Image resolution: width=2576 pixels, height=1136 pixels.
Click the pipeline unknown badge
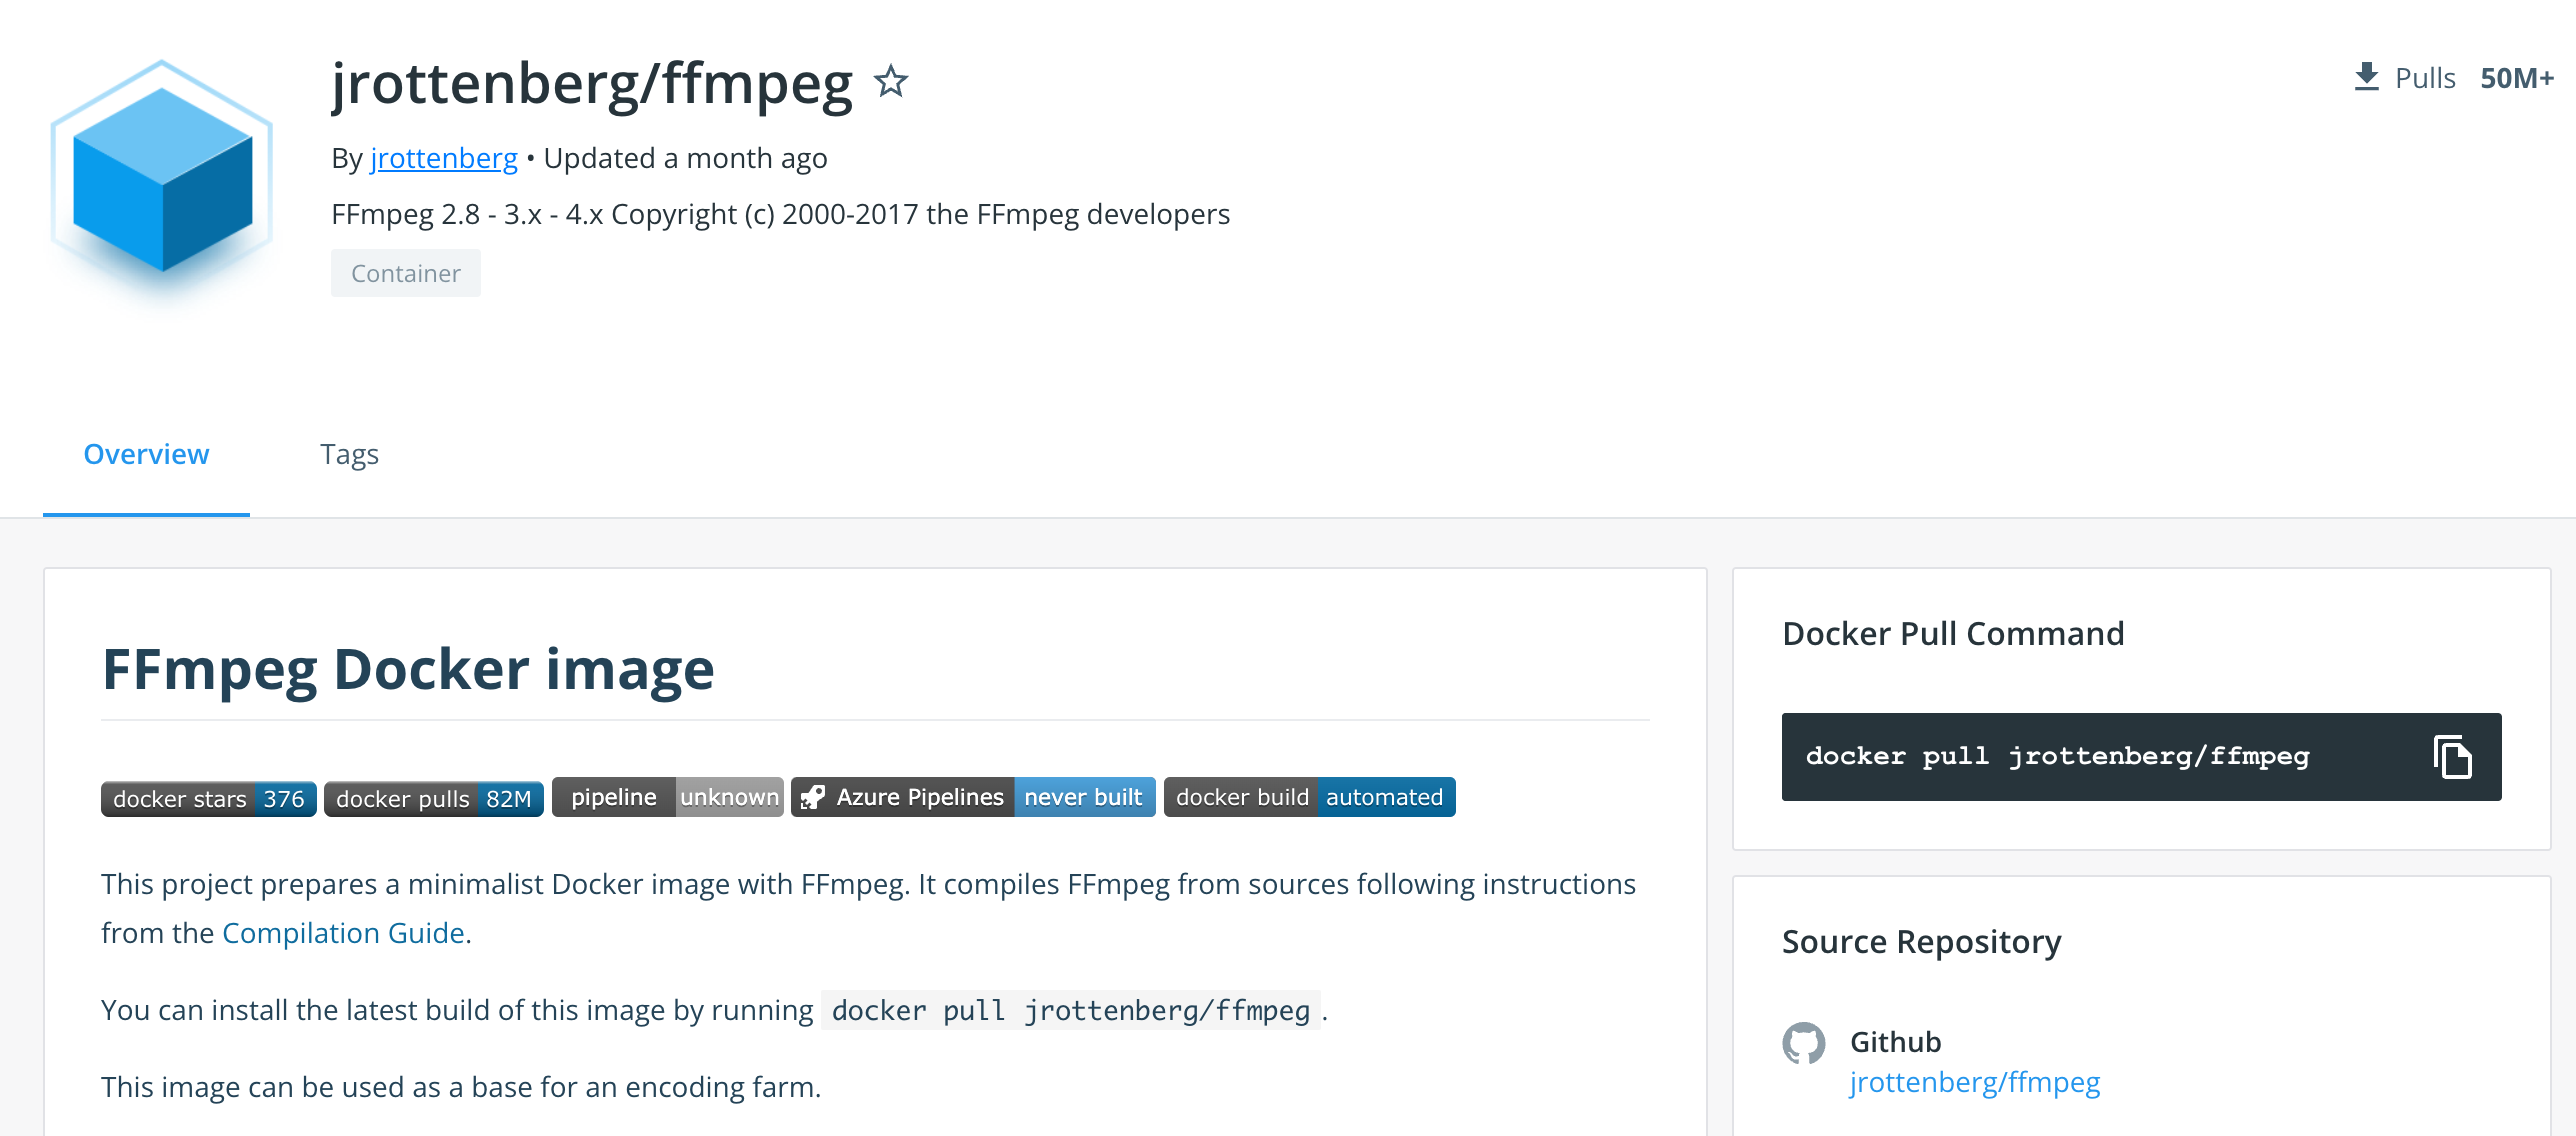click(667, 797)
